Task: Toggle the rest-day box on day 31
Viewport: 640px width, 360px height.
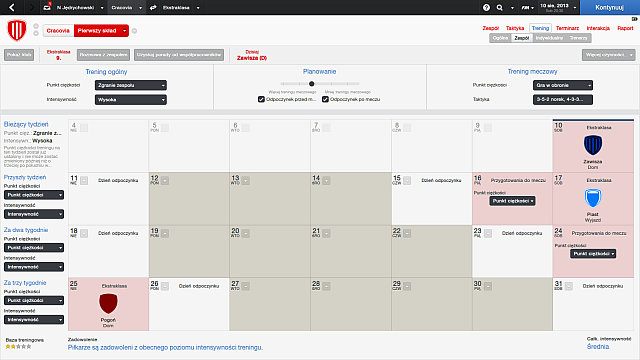Action: (x=569, y=287)
